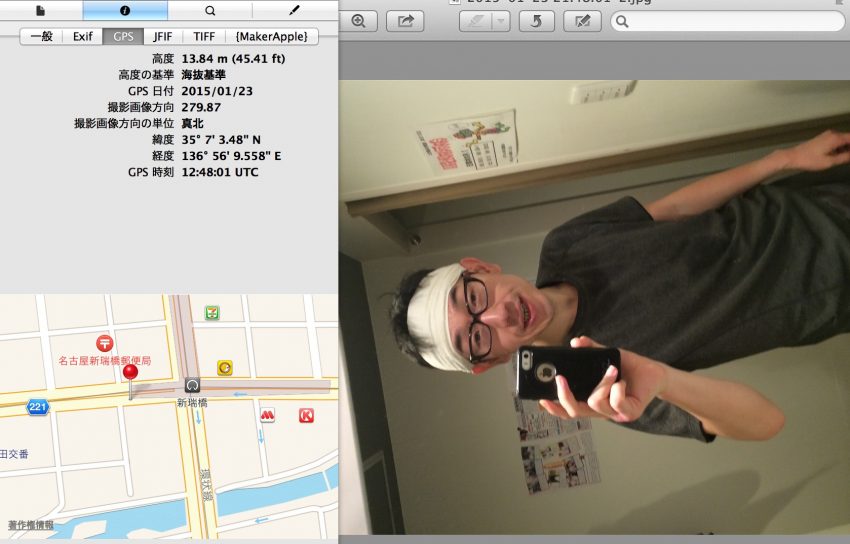
Task: Click the 海抜基準 altitude reference value
Action: 203,75
